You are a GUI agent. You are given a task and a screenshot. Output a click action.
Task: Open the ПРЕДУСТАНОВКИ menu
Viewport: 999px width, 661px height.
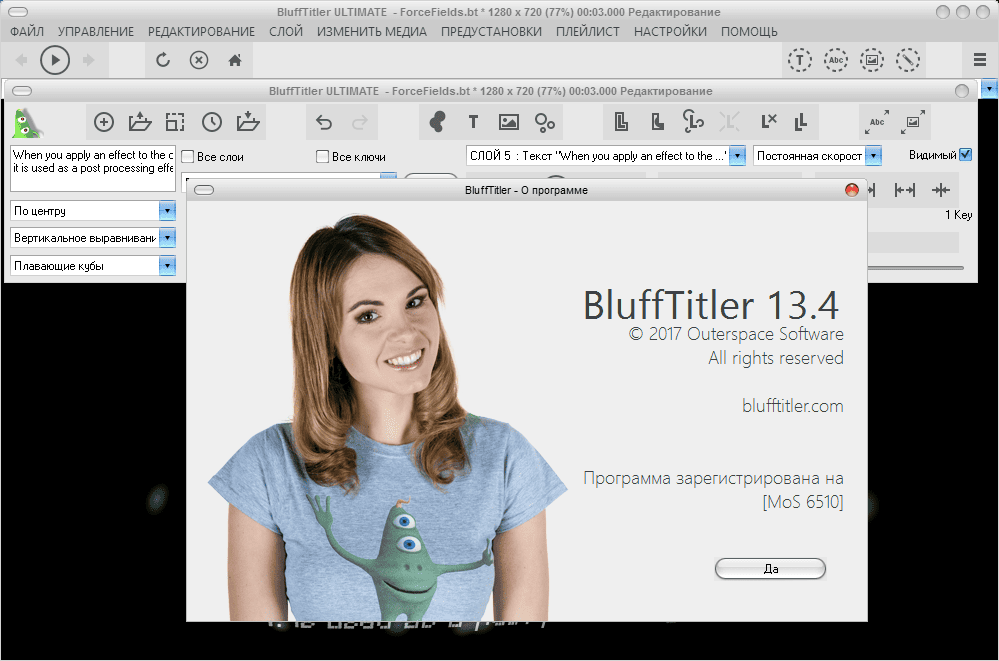point(491,31)
